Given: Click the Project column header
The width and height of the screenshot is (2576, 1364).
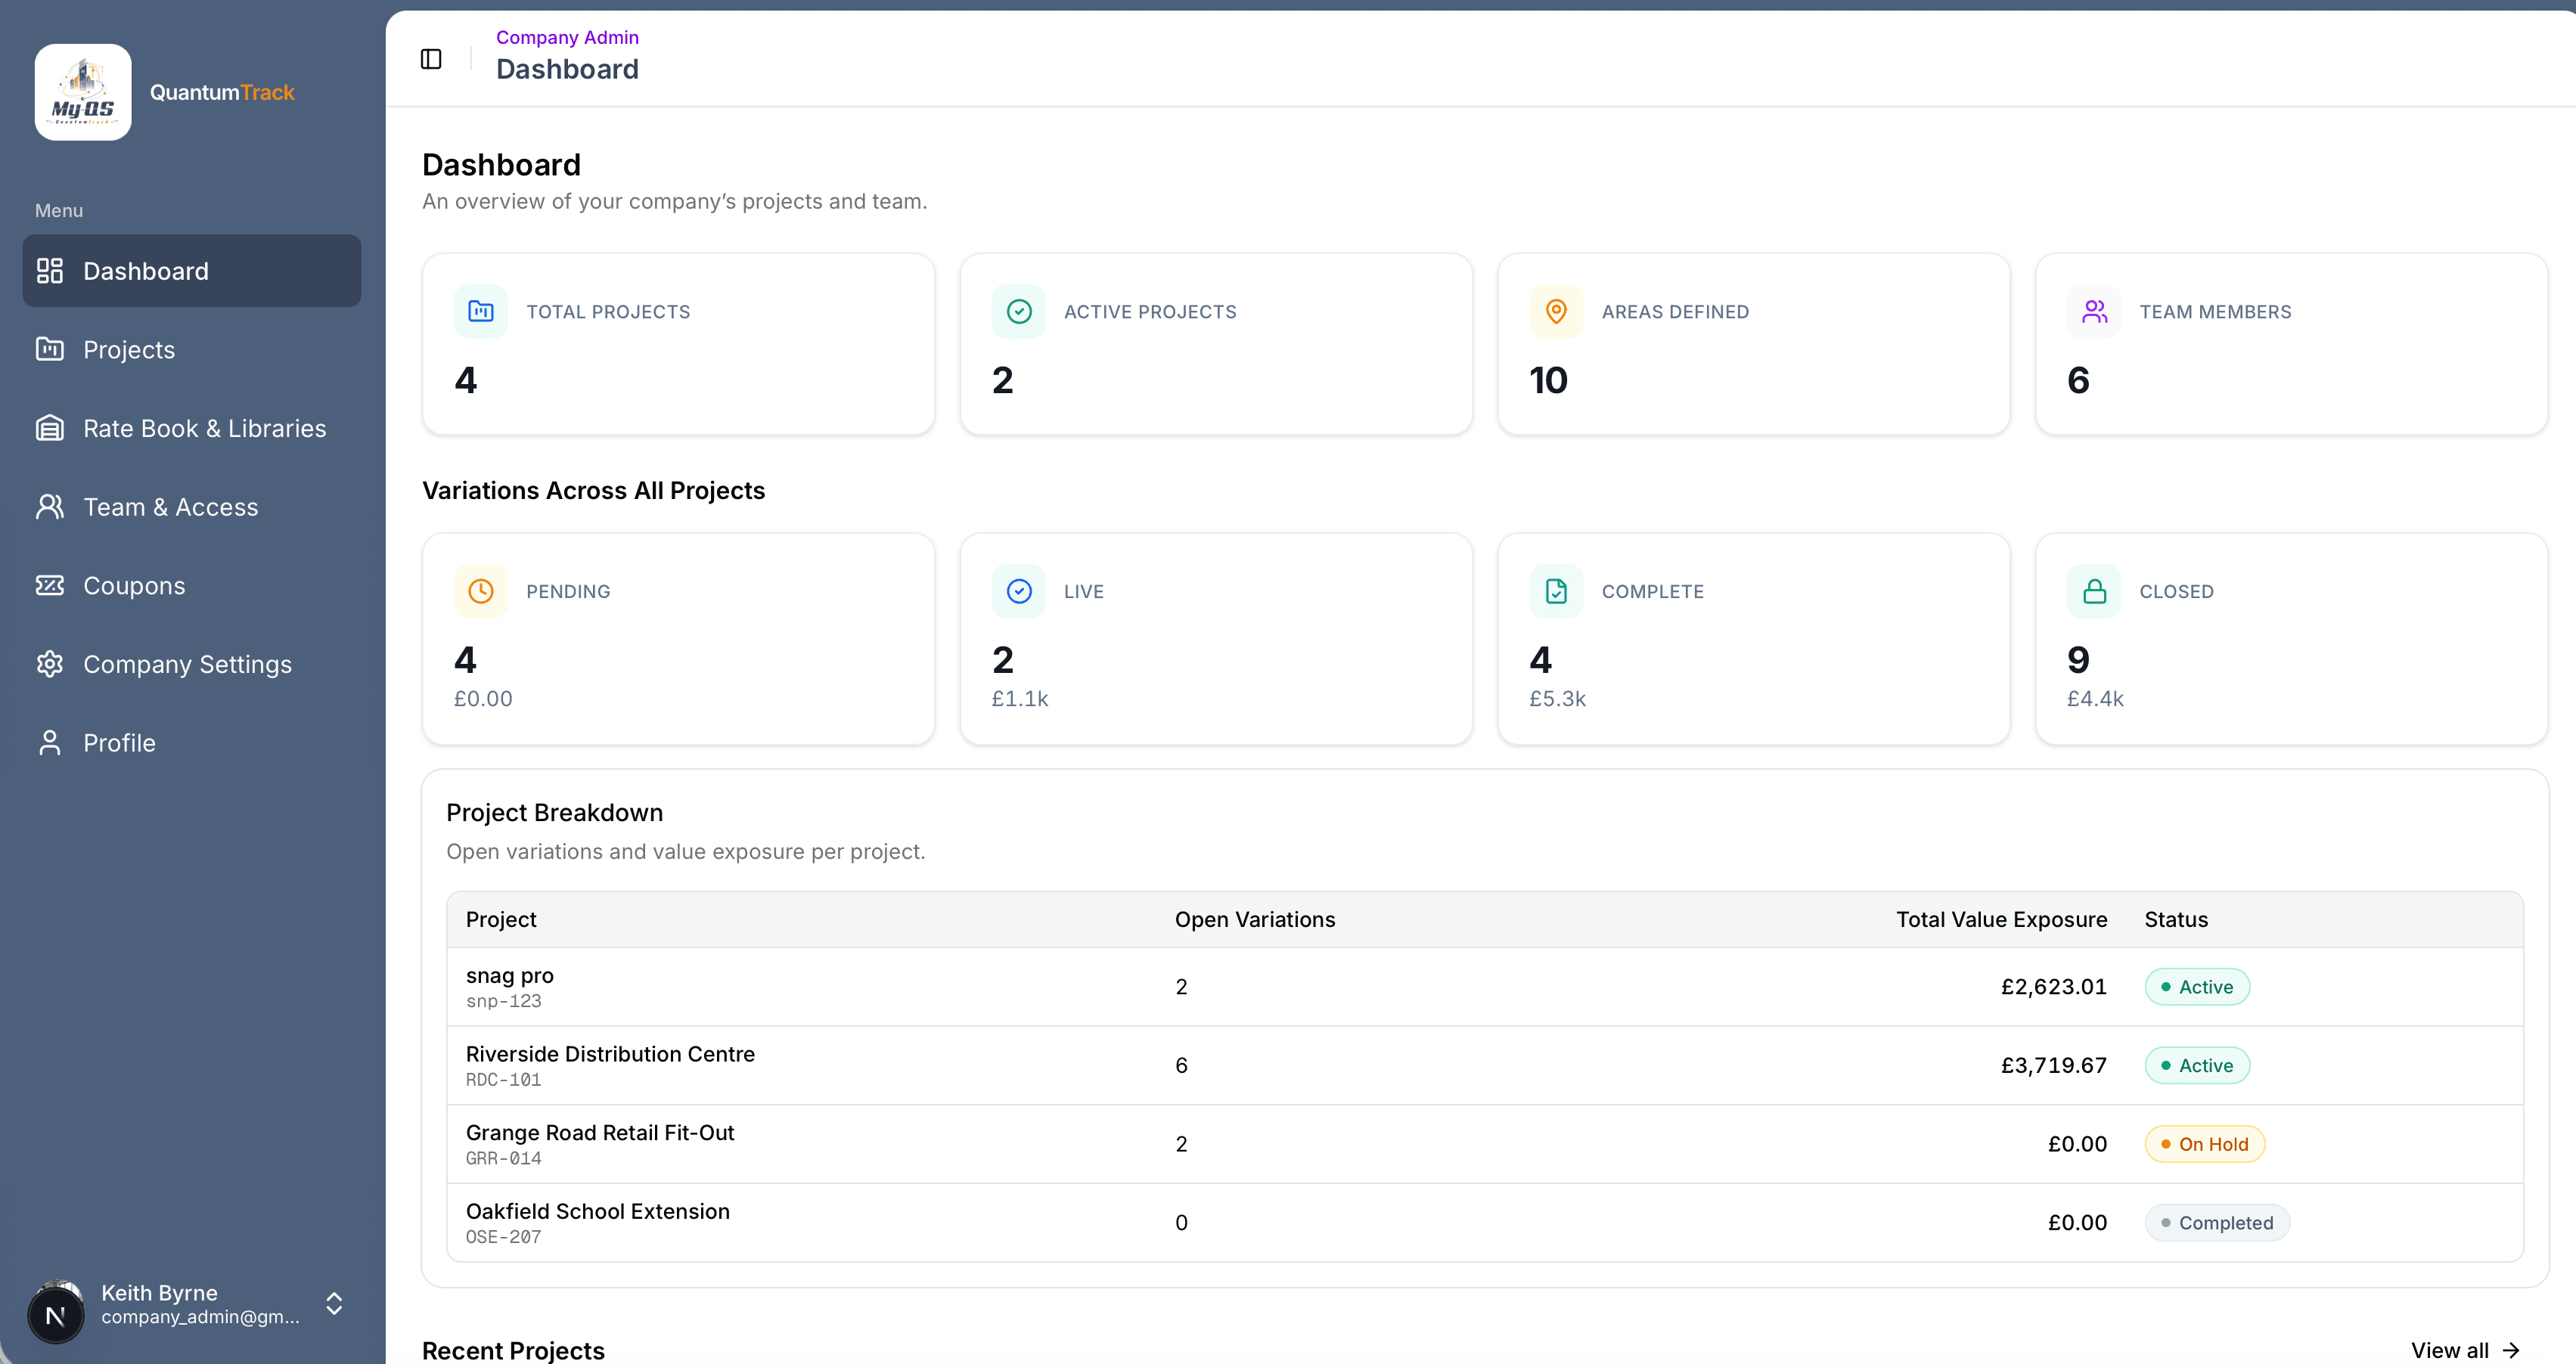Looking at the screenshot, I should 501,920.
